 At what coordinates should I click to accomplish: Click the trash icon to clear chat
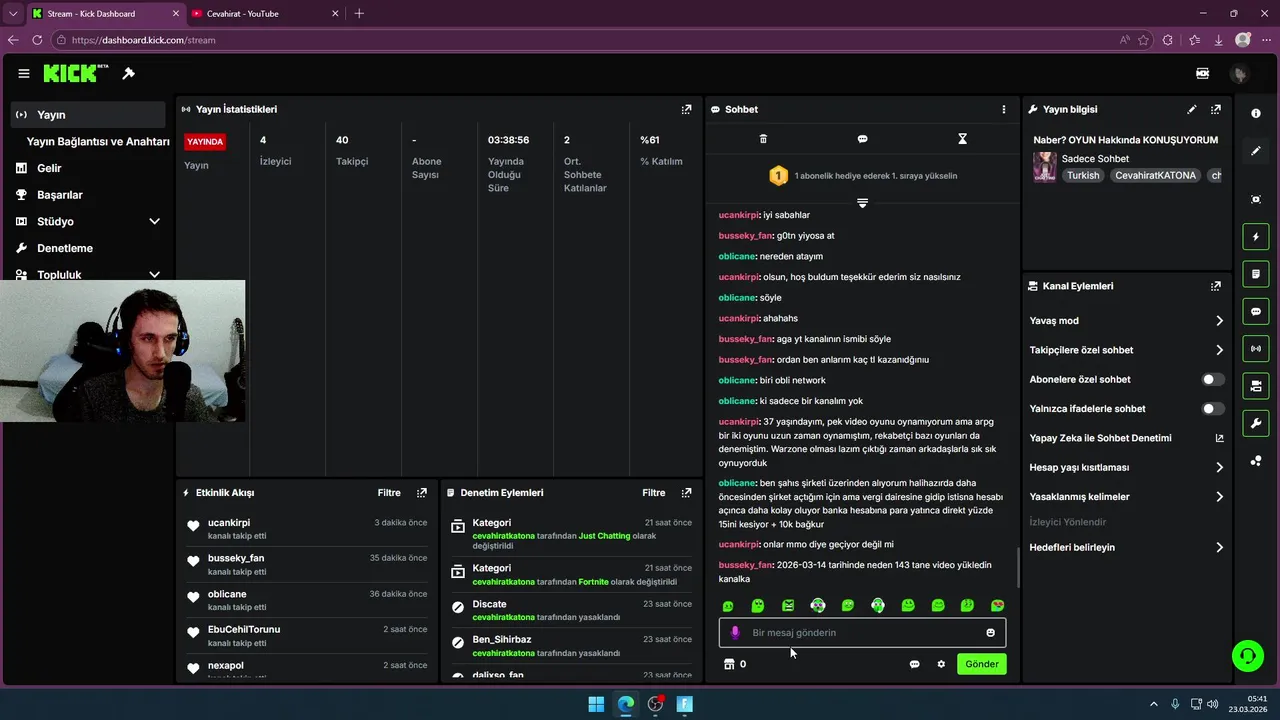point(763,139)
